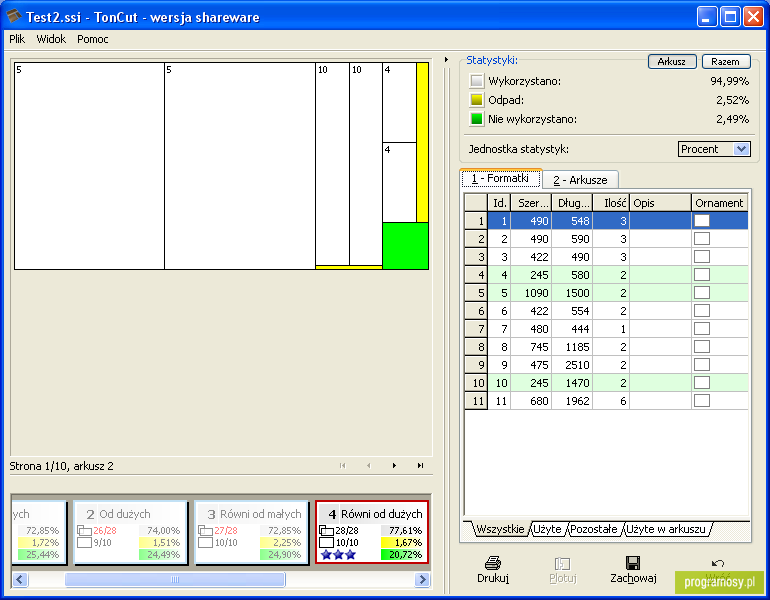770x600 pixels.
Task: Click the results scrollbar left arrow
Action: click(x=20, y=579)
